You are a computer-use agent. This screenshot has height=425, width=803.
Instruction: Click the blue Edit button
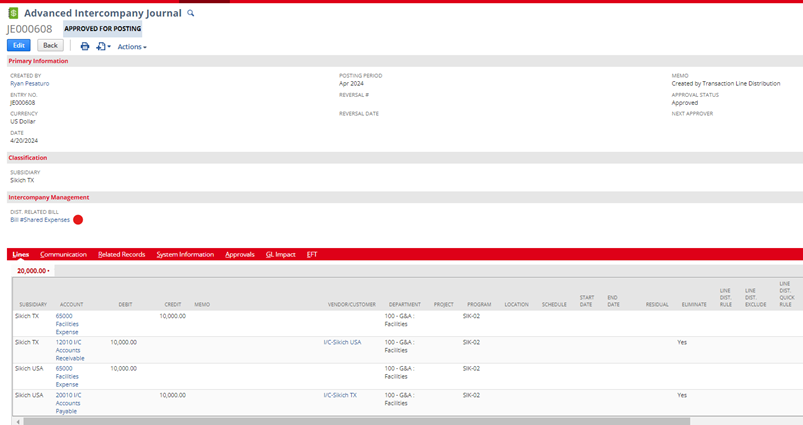[18, 46]
